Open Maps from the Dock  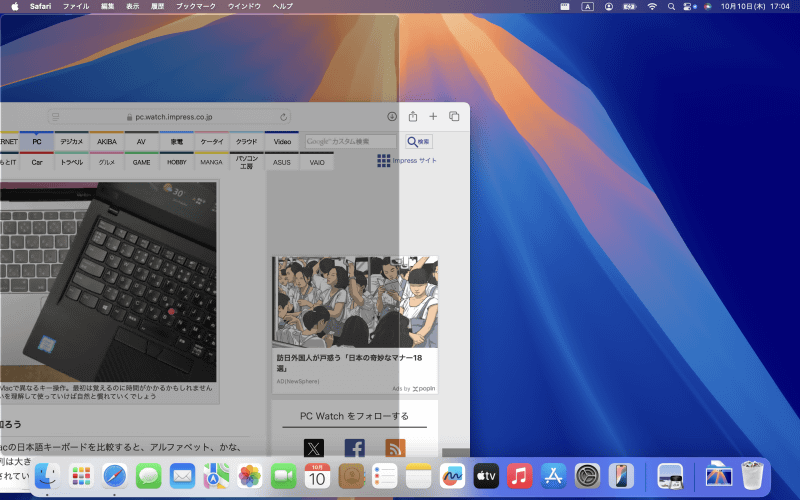coord(216,476)
